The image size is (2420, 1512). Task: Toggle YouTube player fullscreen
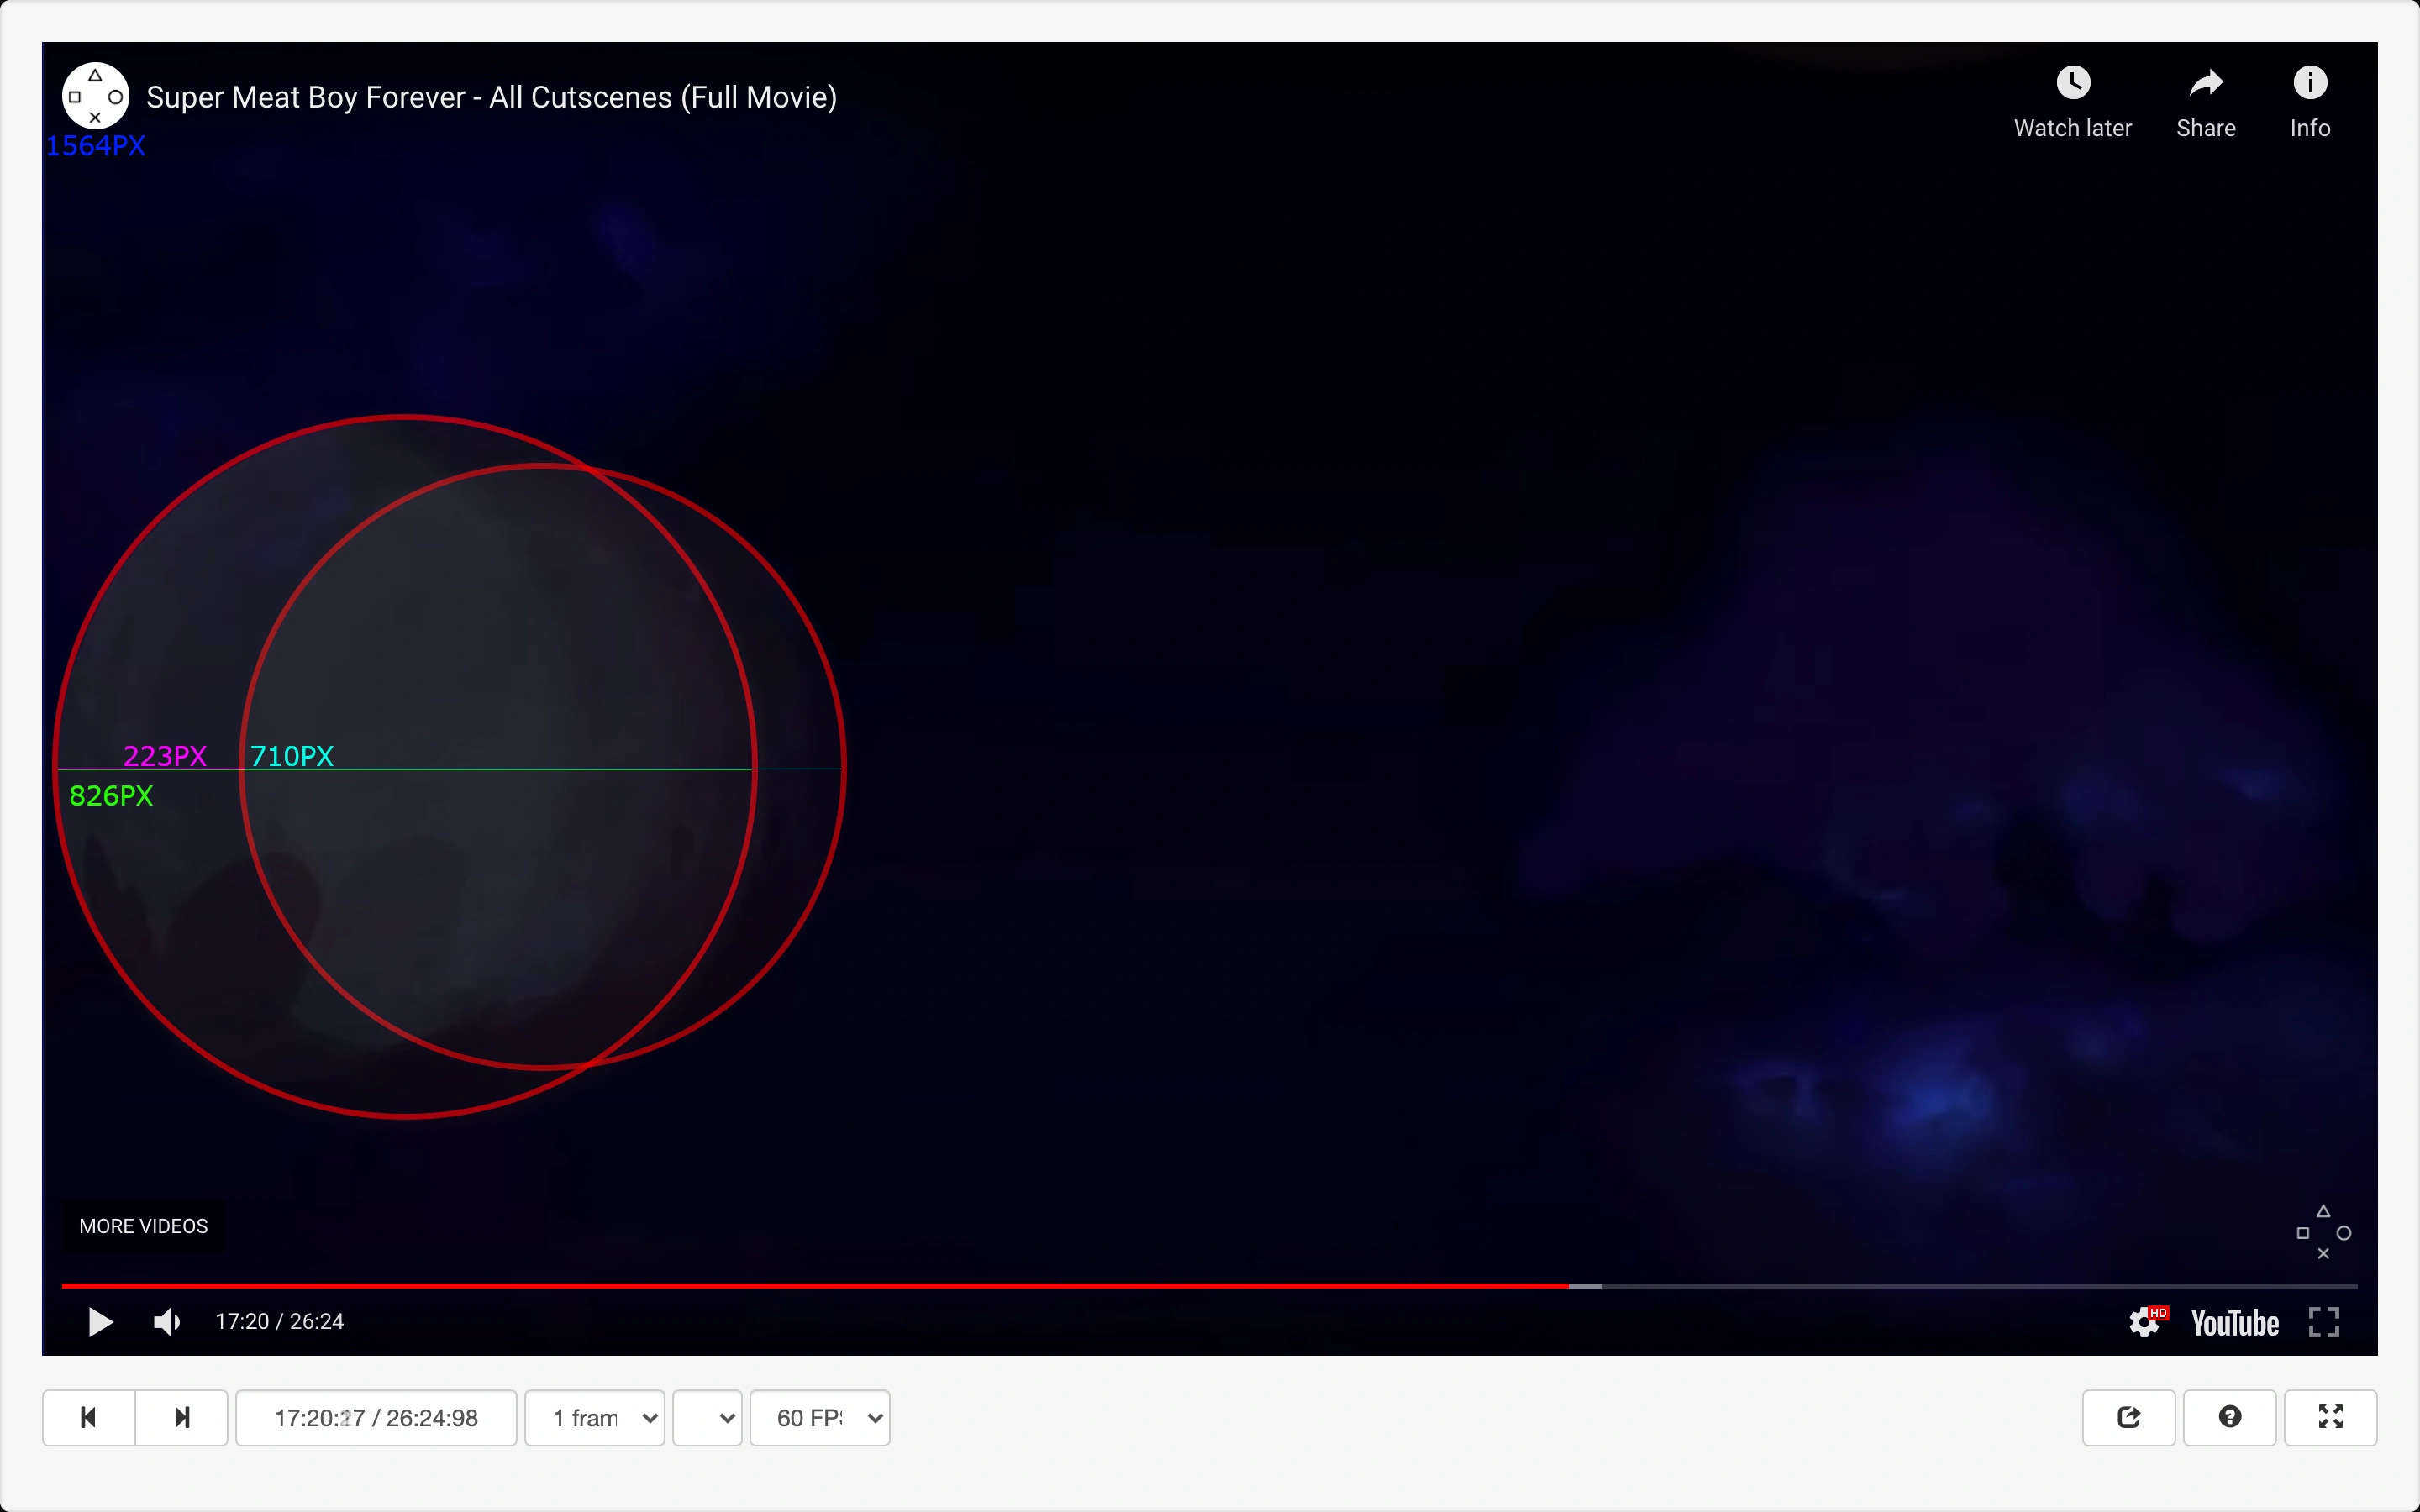pyautogui.click(x=2324, y=1322)
